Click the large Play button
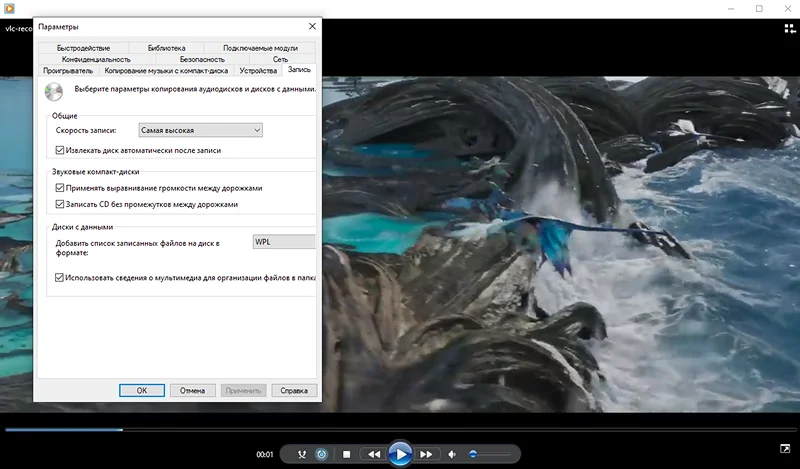This screenshot has width=800, height=469. (x=401, y=454)
